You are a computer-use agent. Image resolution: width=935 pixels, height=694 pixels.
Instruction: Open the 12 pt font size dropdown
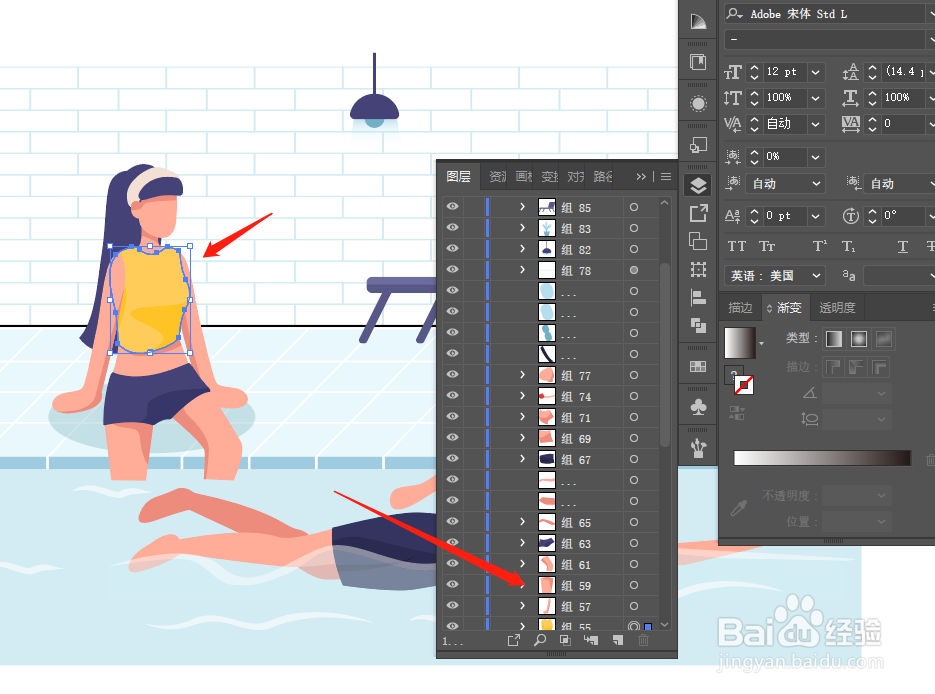(x=814, y=72)
